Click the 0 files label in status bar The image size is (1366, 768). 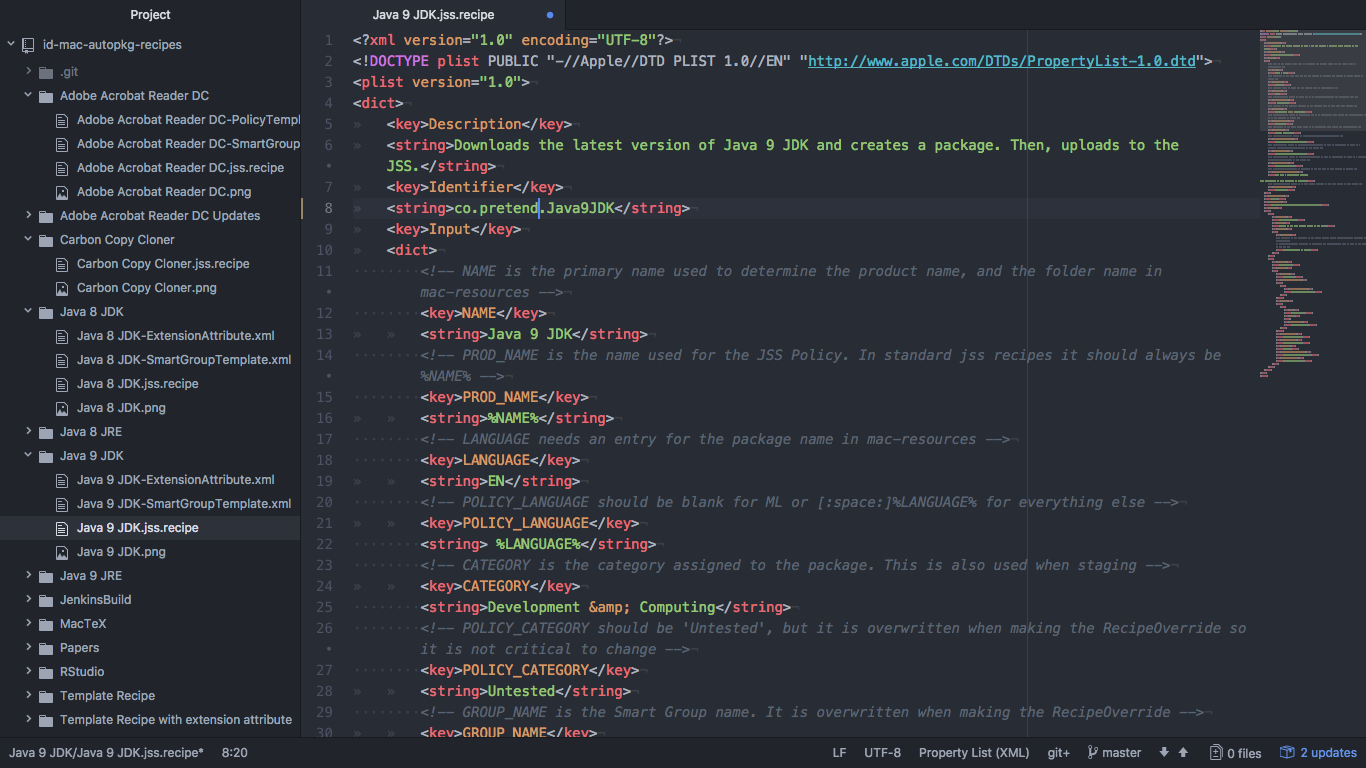[x=1244, y=753]
